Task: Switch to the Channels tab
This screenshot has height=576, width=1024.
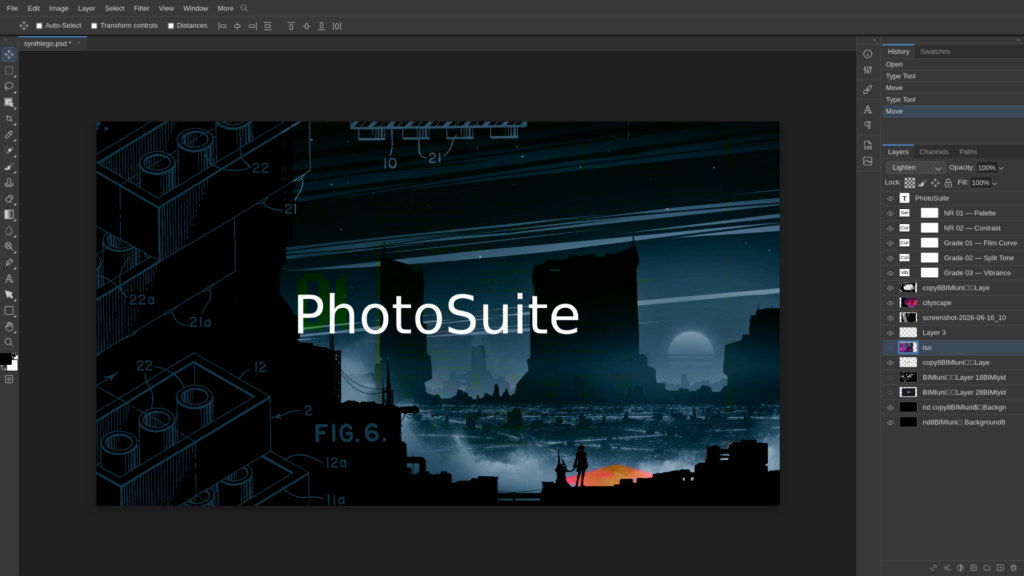Action: [x=933, y=152]
